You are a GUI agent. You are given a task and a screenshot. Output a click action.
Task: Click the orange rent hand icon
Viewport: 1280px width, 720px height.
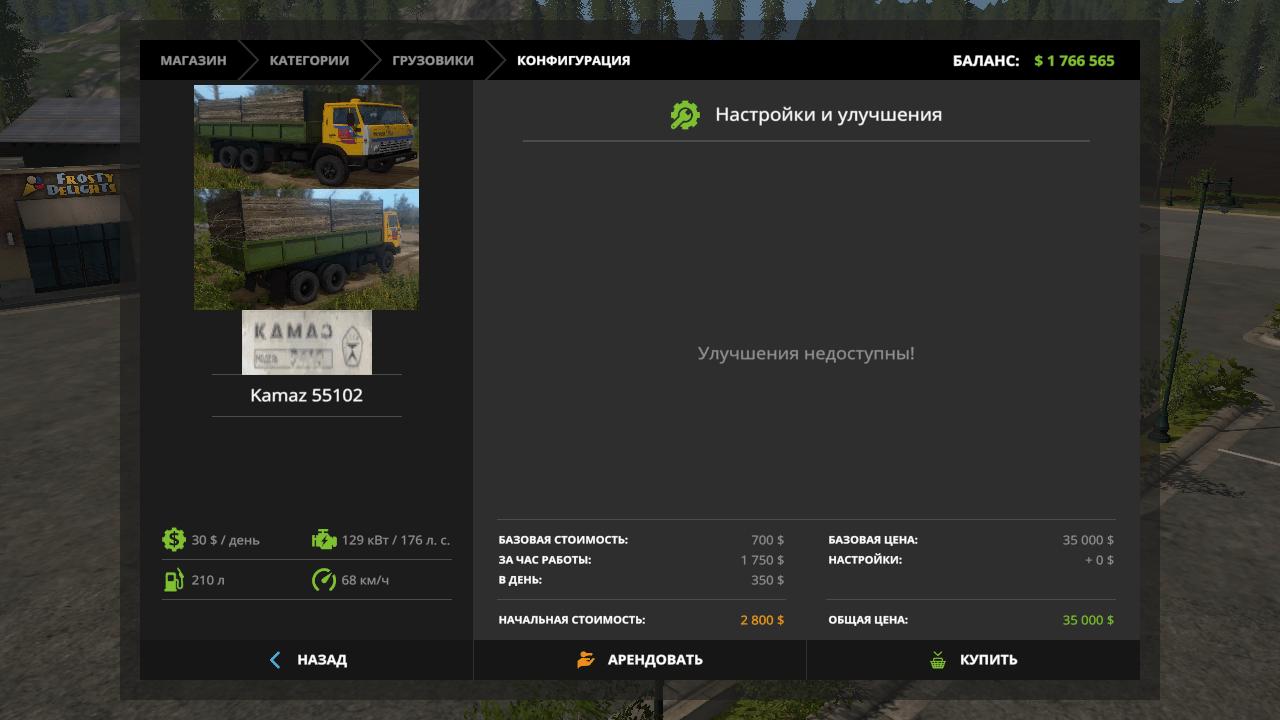click(586, 660)
